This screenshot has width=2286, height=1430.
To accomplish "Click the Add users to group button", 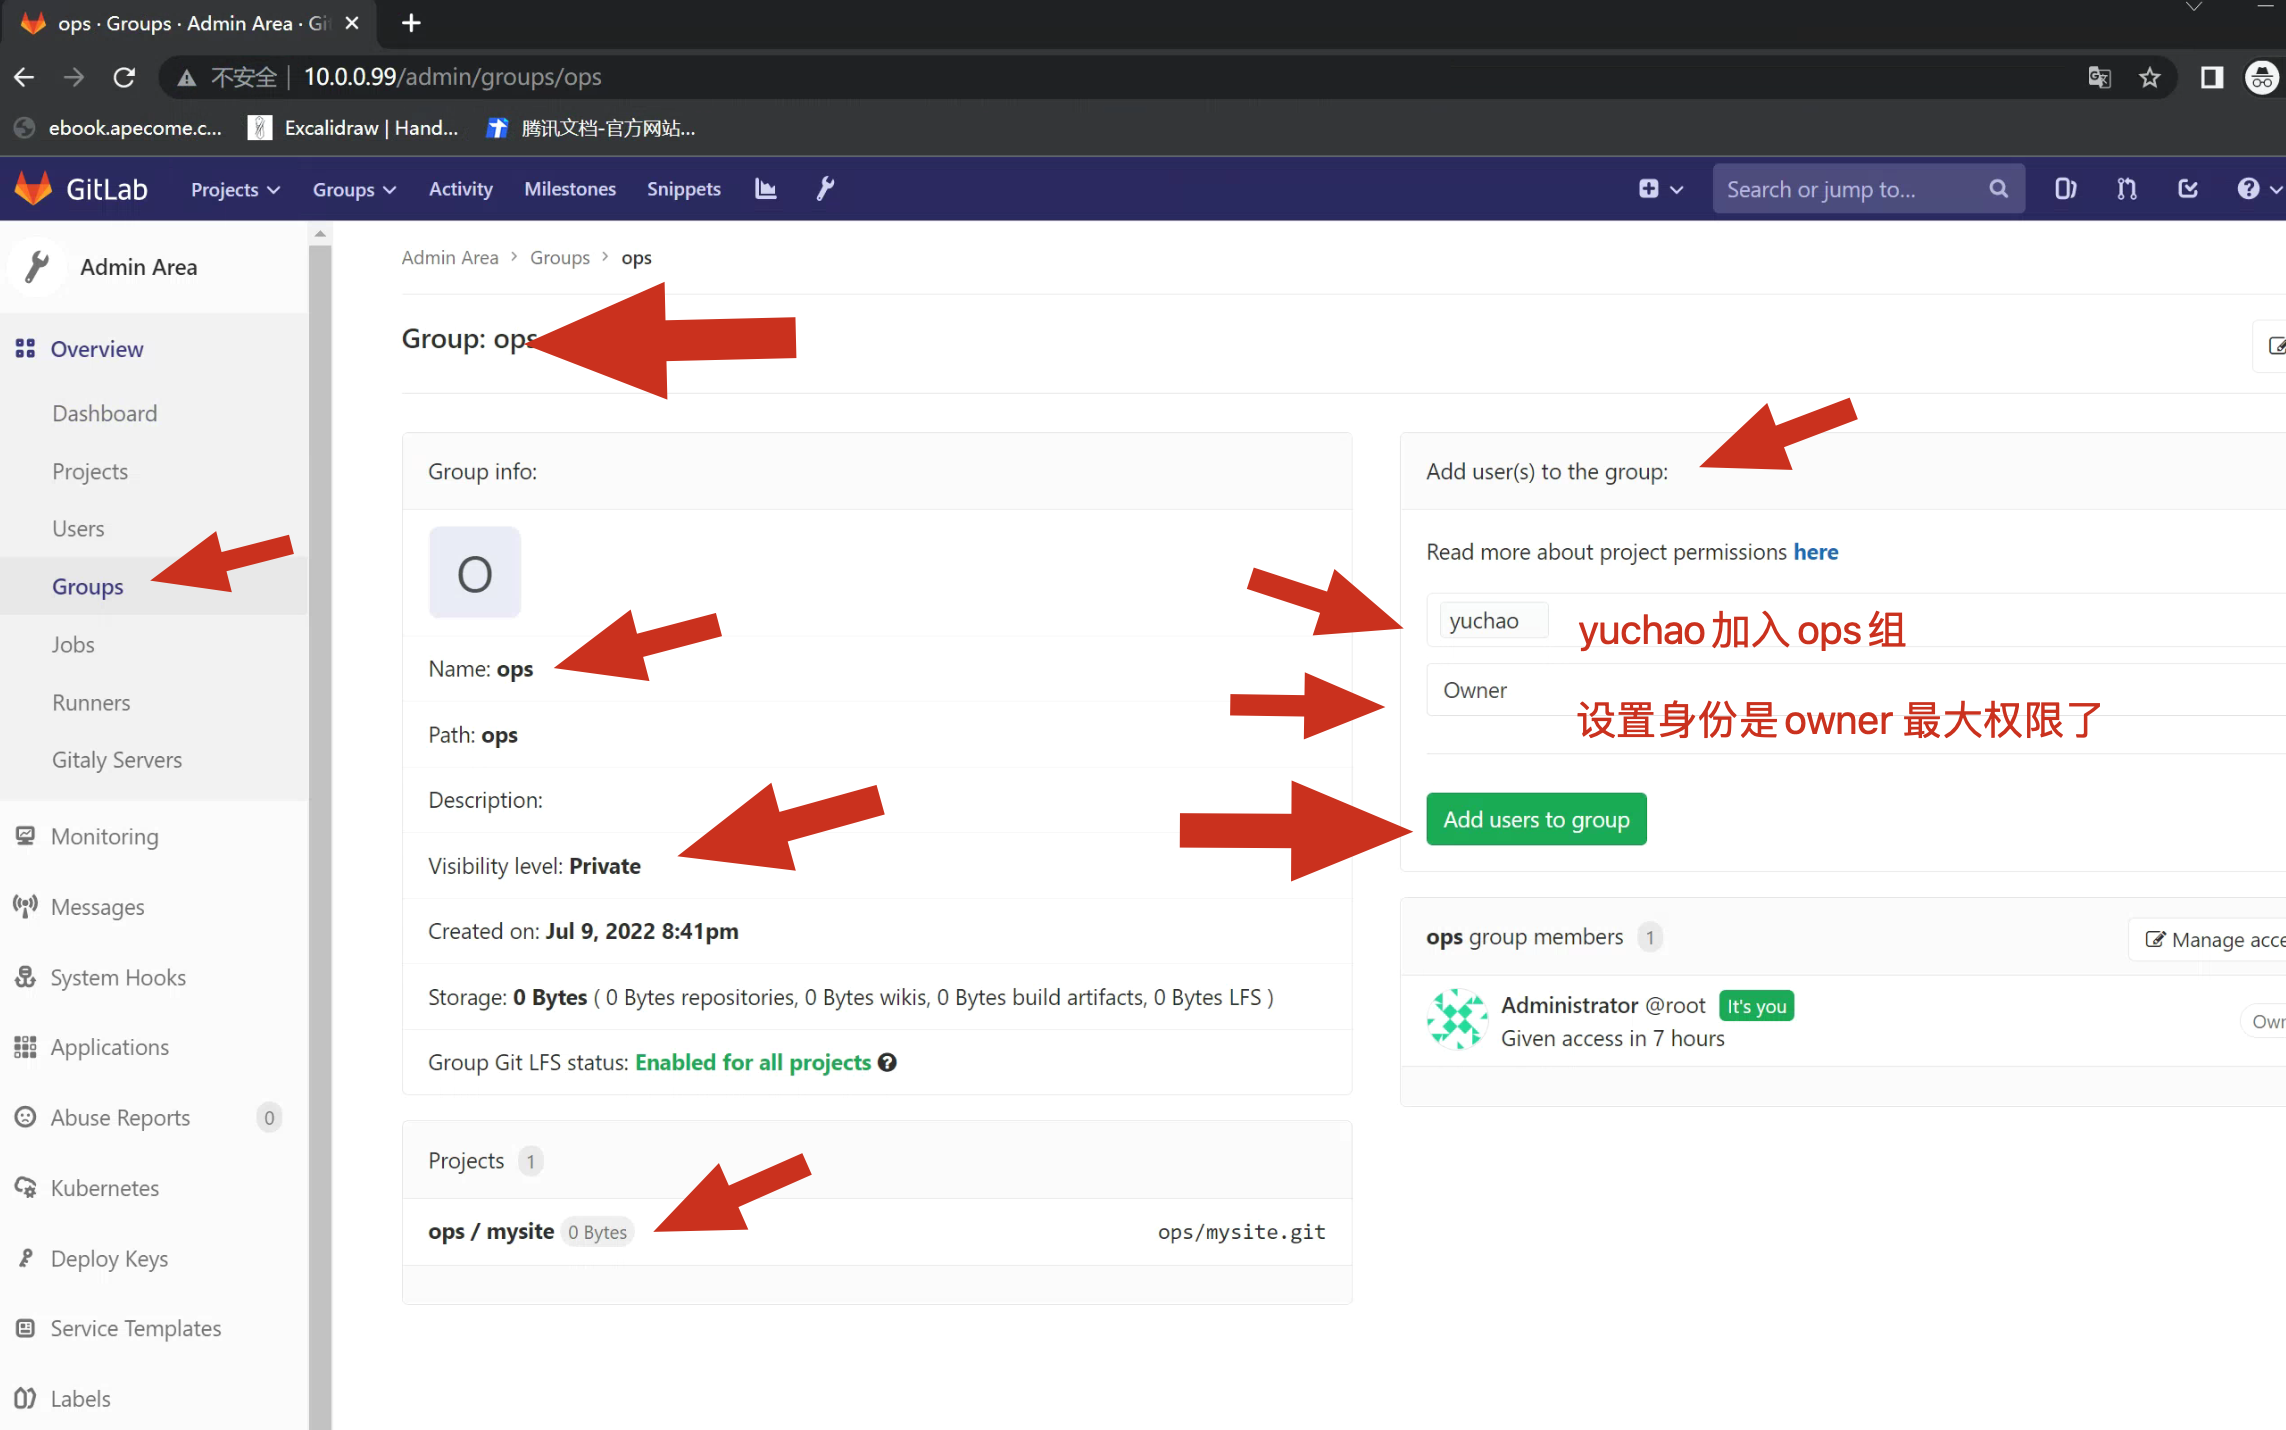I will click(x=1536, y=819).
